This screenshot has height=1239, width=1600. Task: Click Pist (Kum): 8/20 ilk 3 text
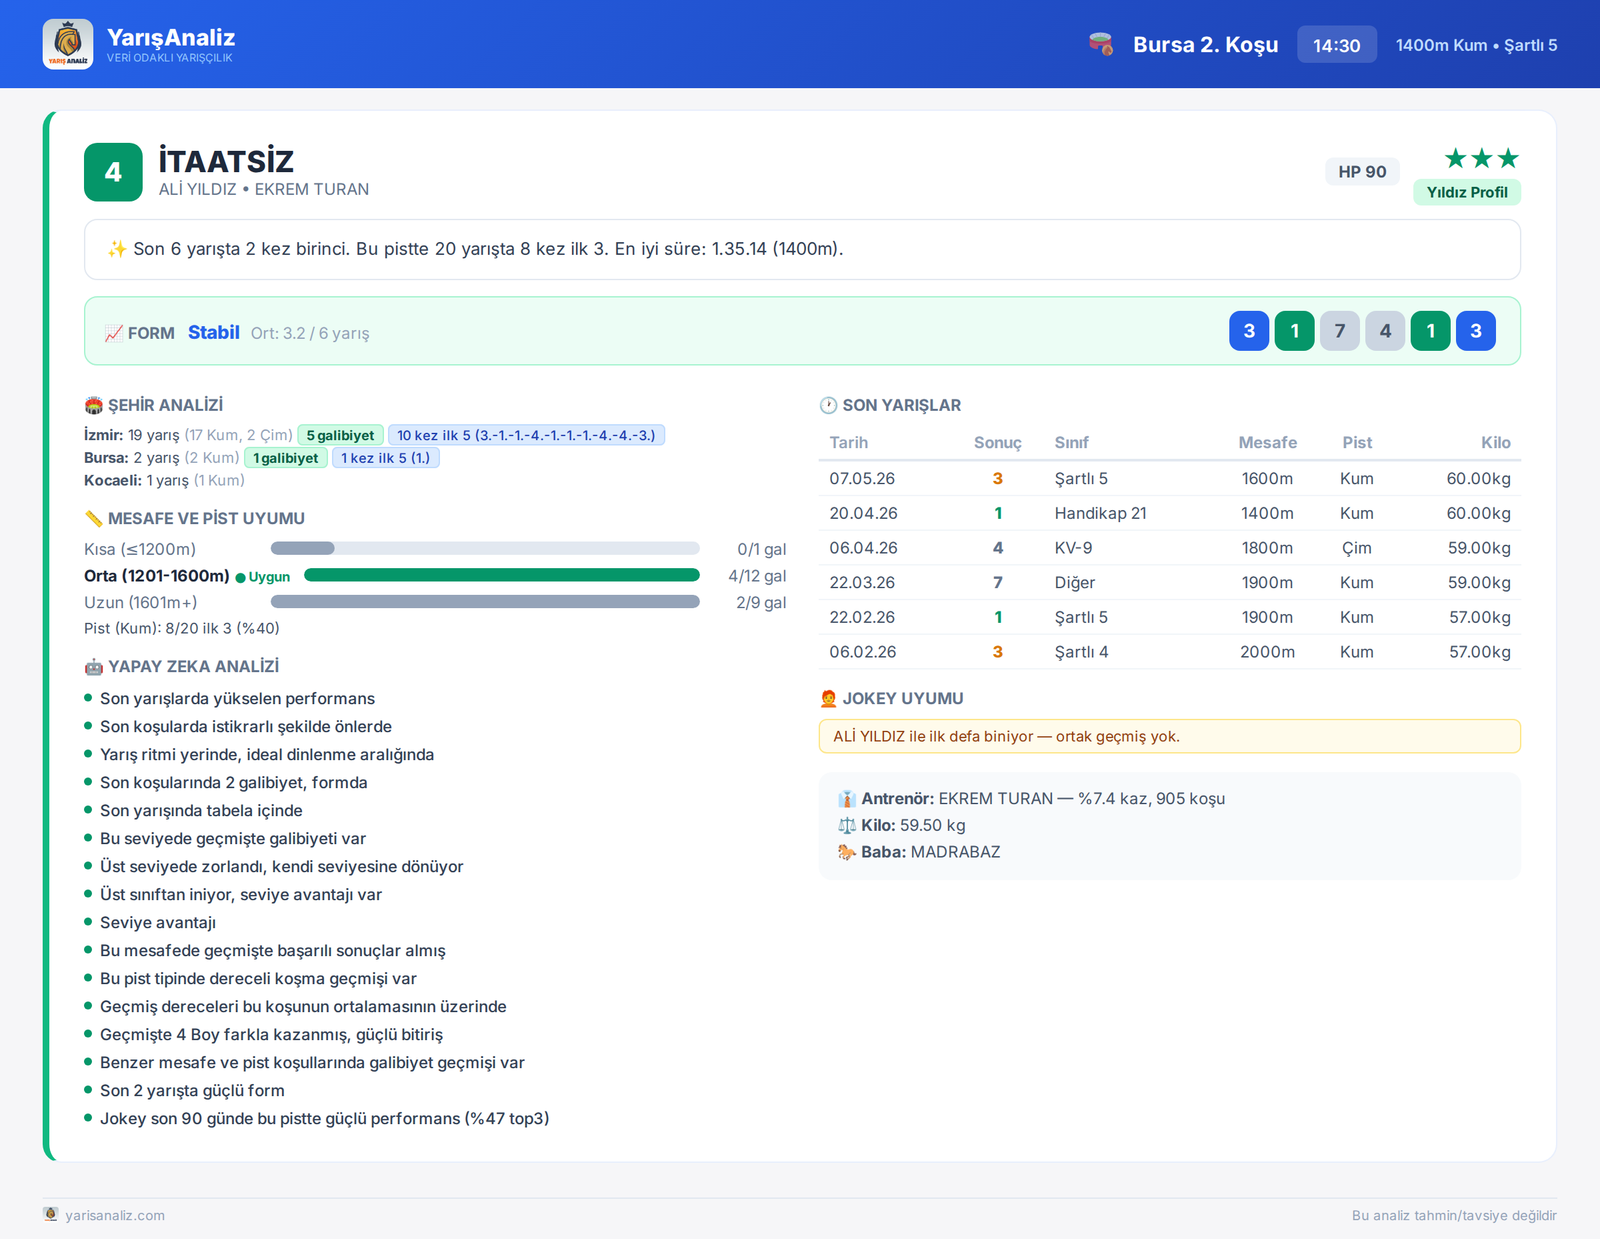(182, 628)
